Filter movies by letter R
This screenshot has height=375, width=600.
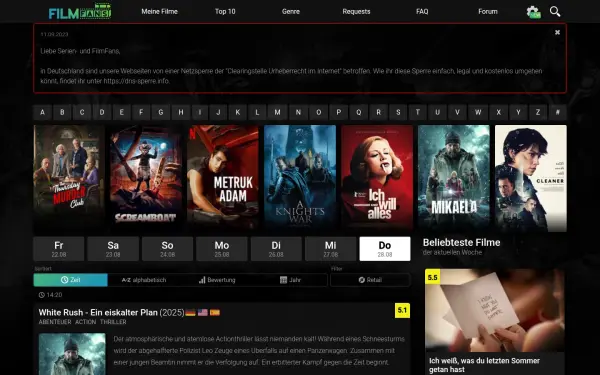point(378,112)
